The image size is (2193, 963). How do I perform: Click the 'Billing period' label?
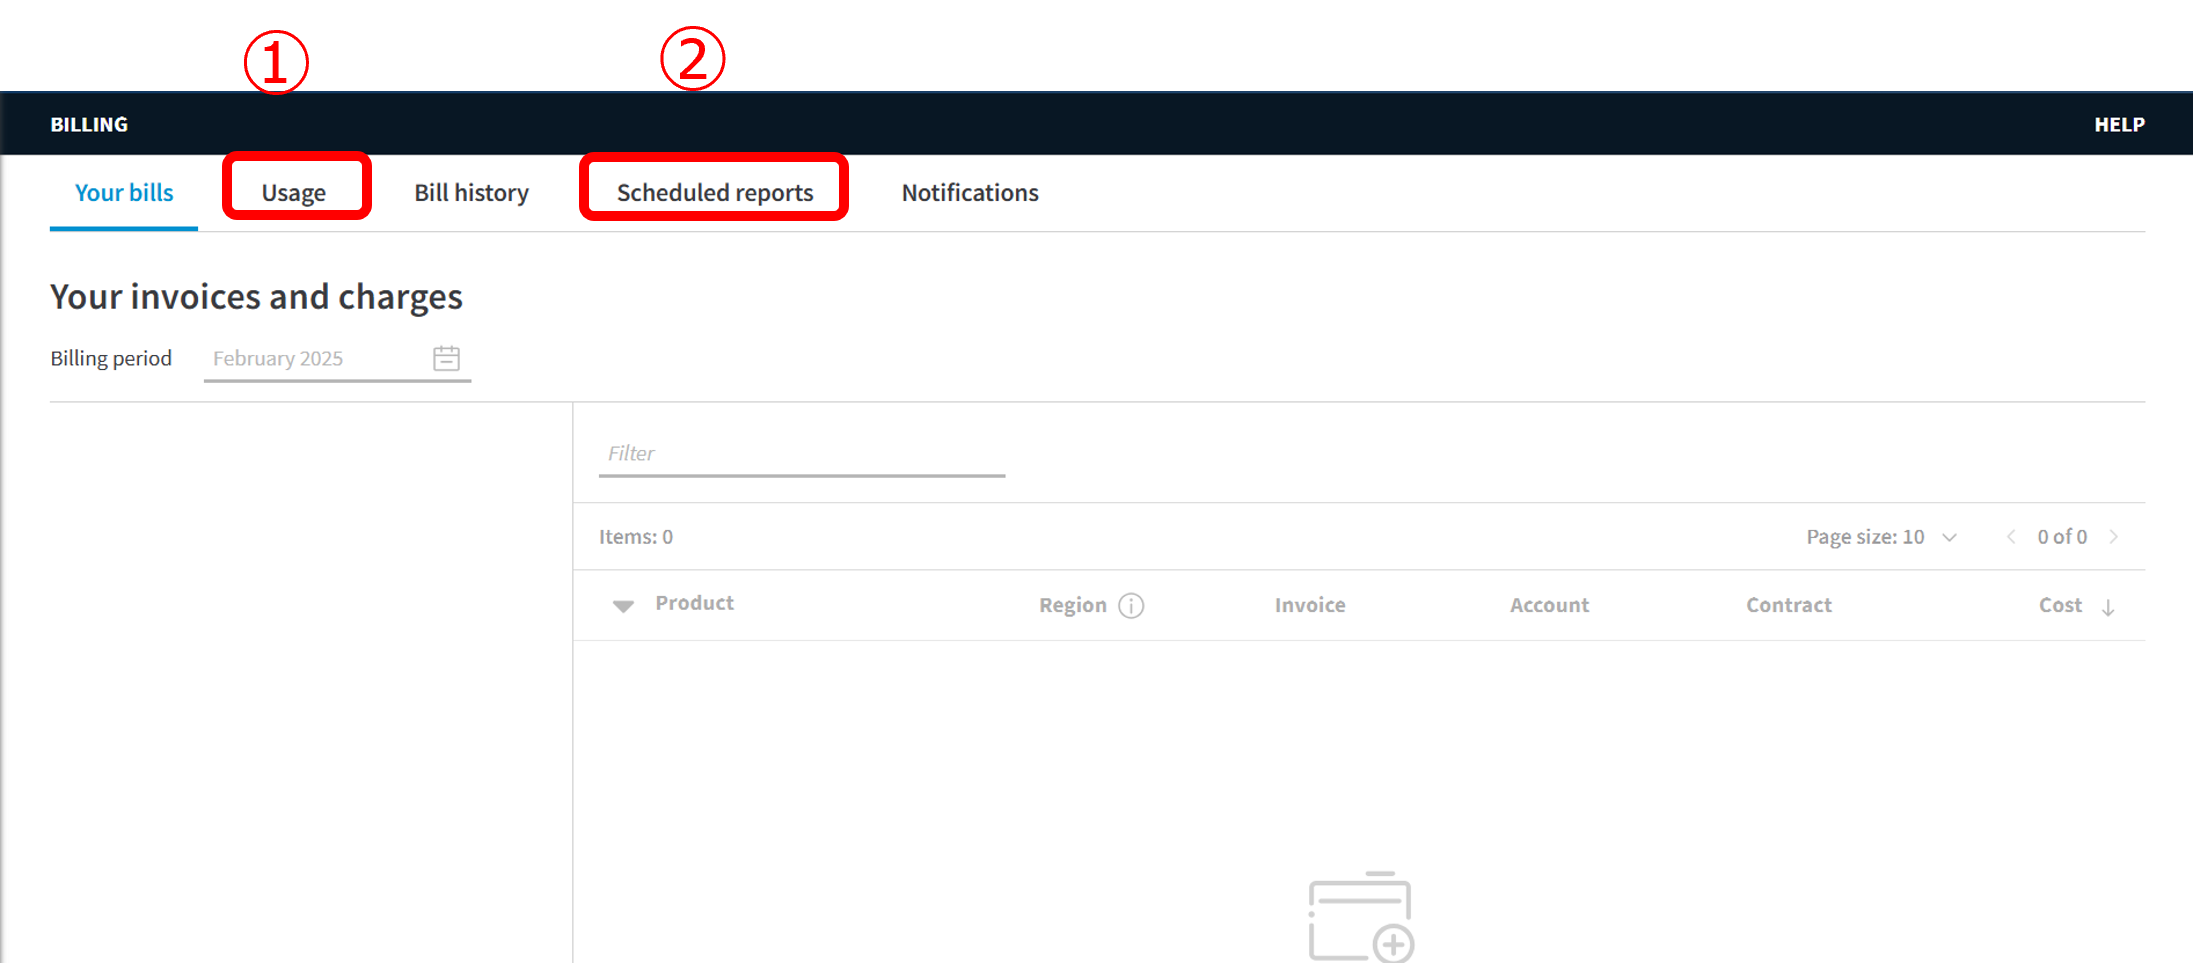click(x=111, y=358)
